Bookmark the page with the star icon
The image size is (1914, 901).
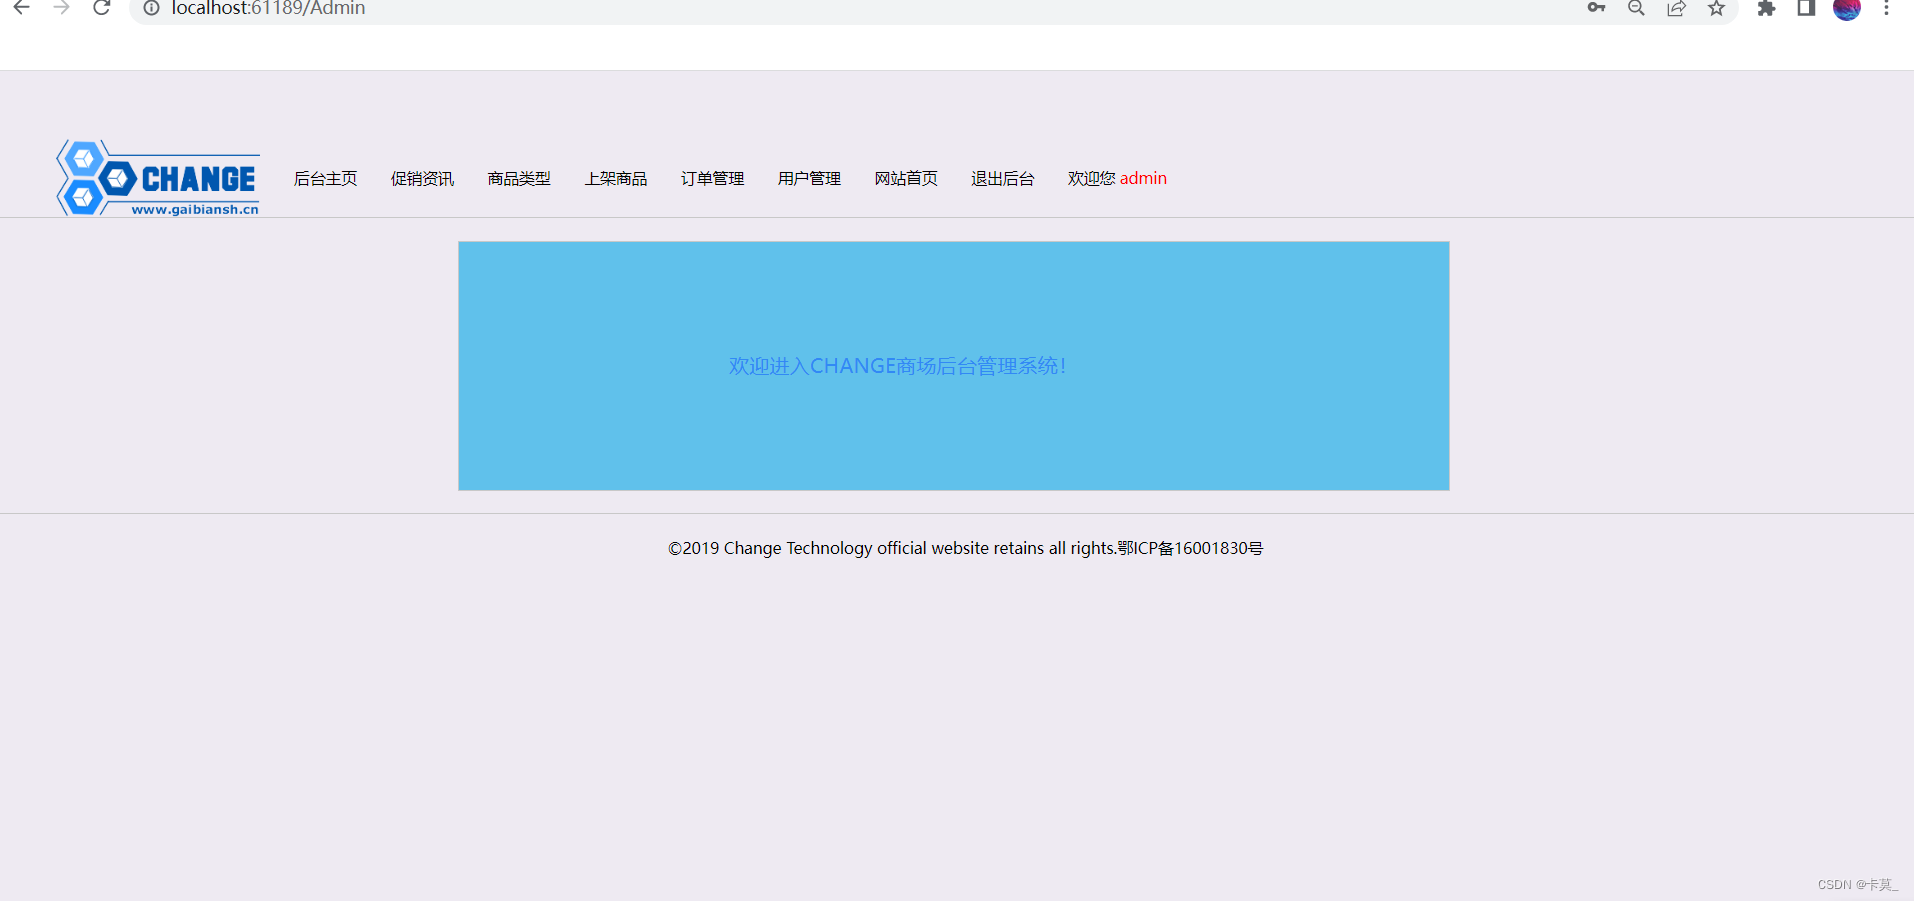click(x=1716, y=9)
